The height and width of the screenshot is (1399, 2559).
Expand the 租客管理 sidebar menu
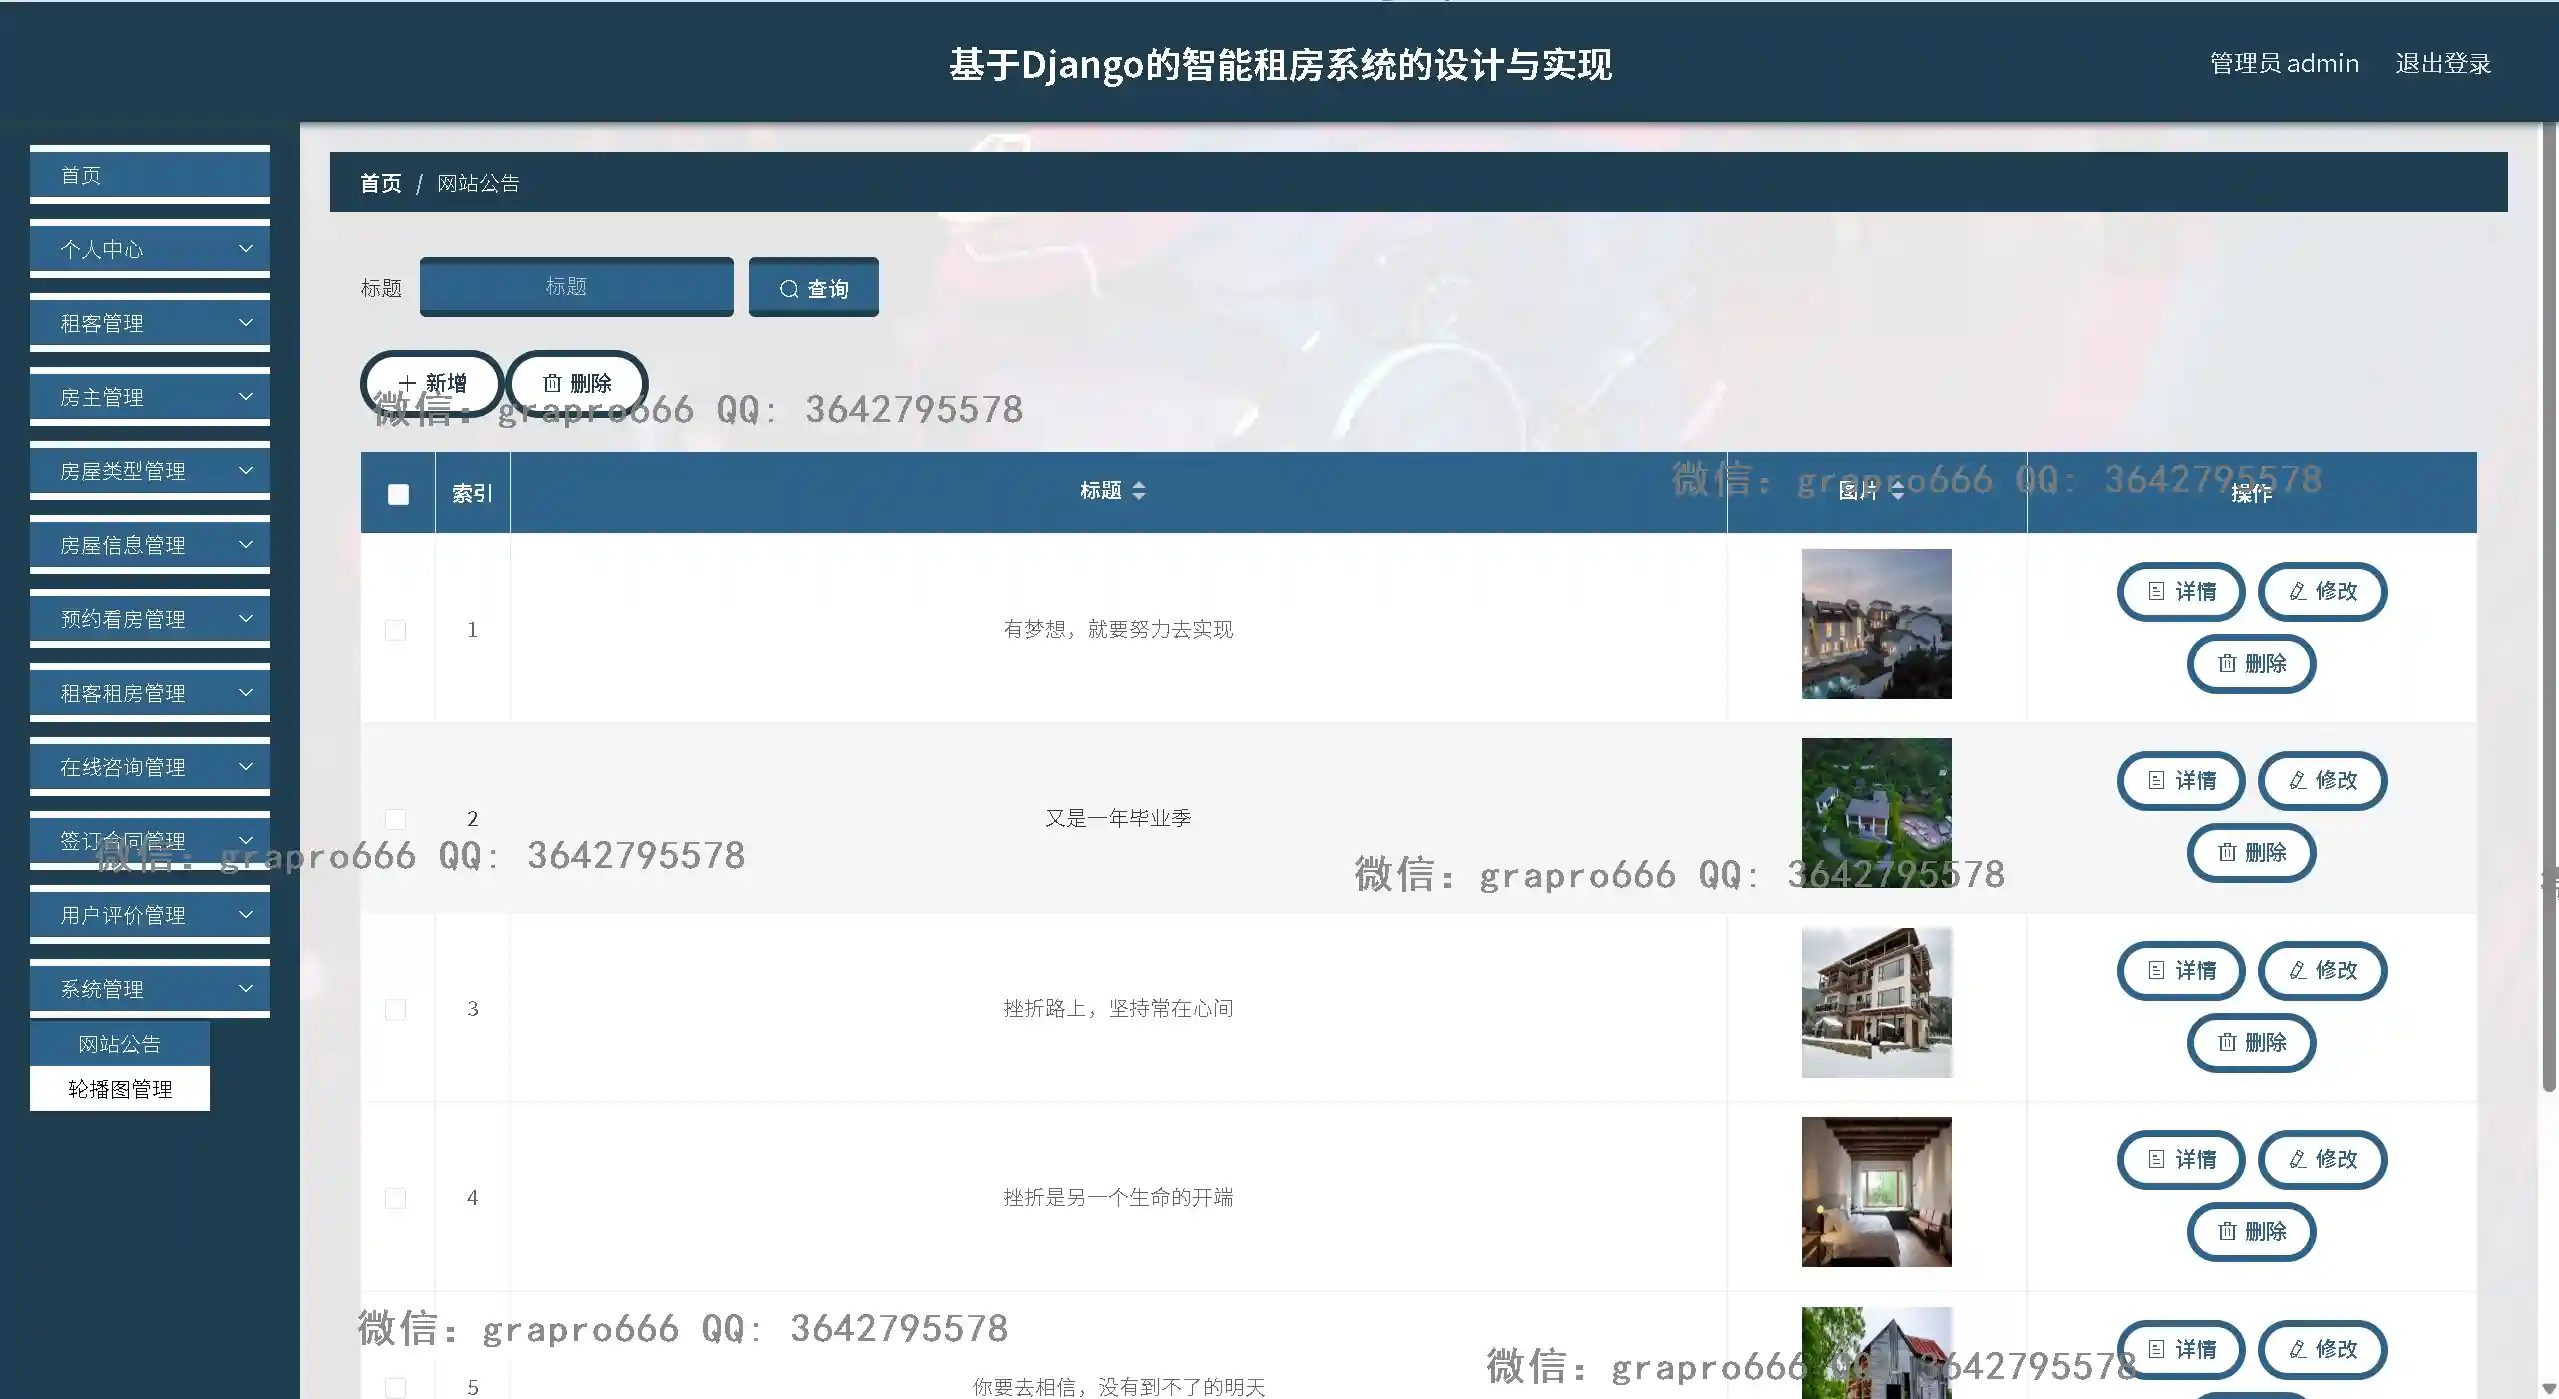(x=150, y=323)
